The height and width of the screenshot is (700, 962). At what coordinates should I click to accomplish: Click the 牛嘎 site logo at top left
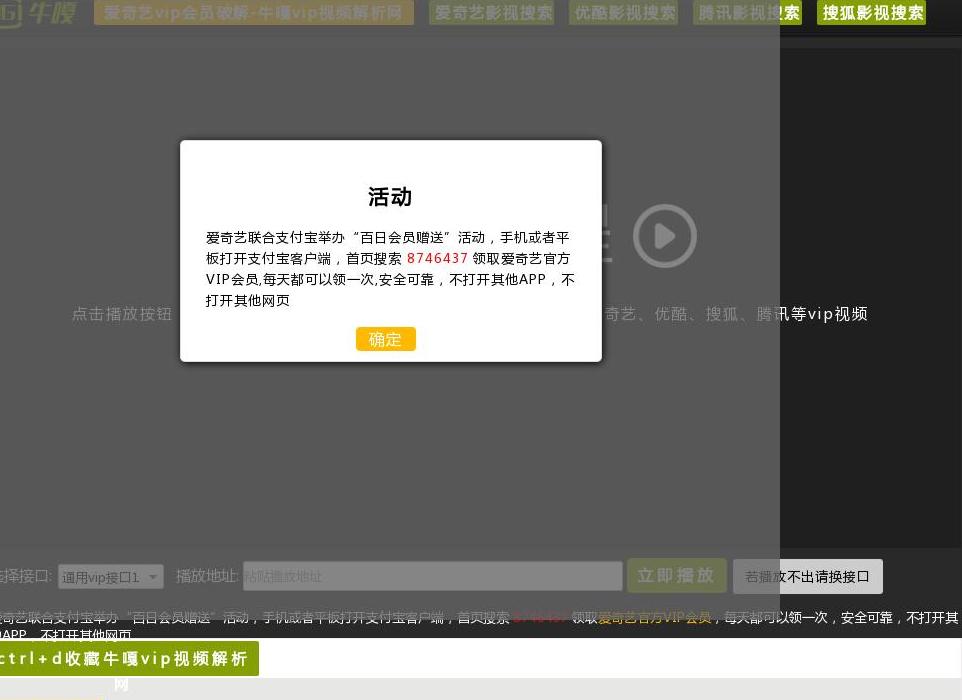coord(38,13)
